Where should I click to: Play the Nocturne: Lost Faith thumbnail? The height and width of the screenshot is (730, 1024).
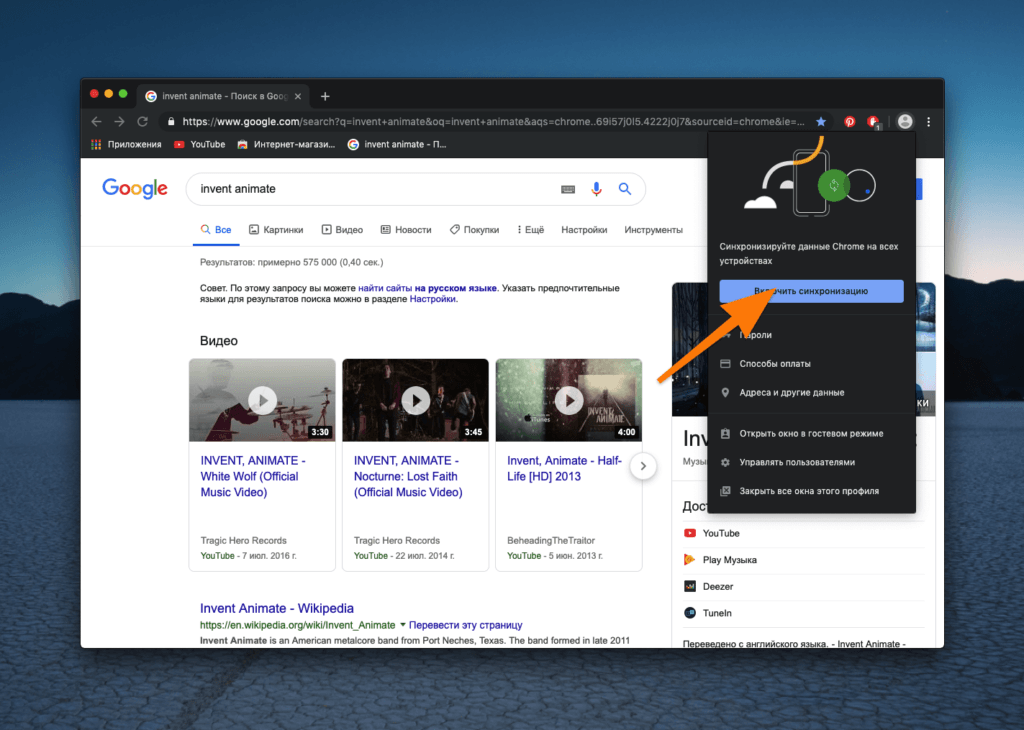[x=415, y=400]
